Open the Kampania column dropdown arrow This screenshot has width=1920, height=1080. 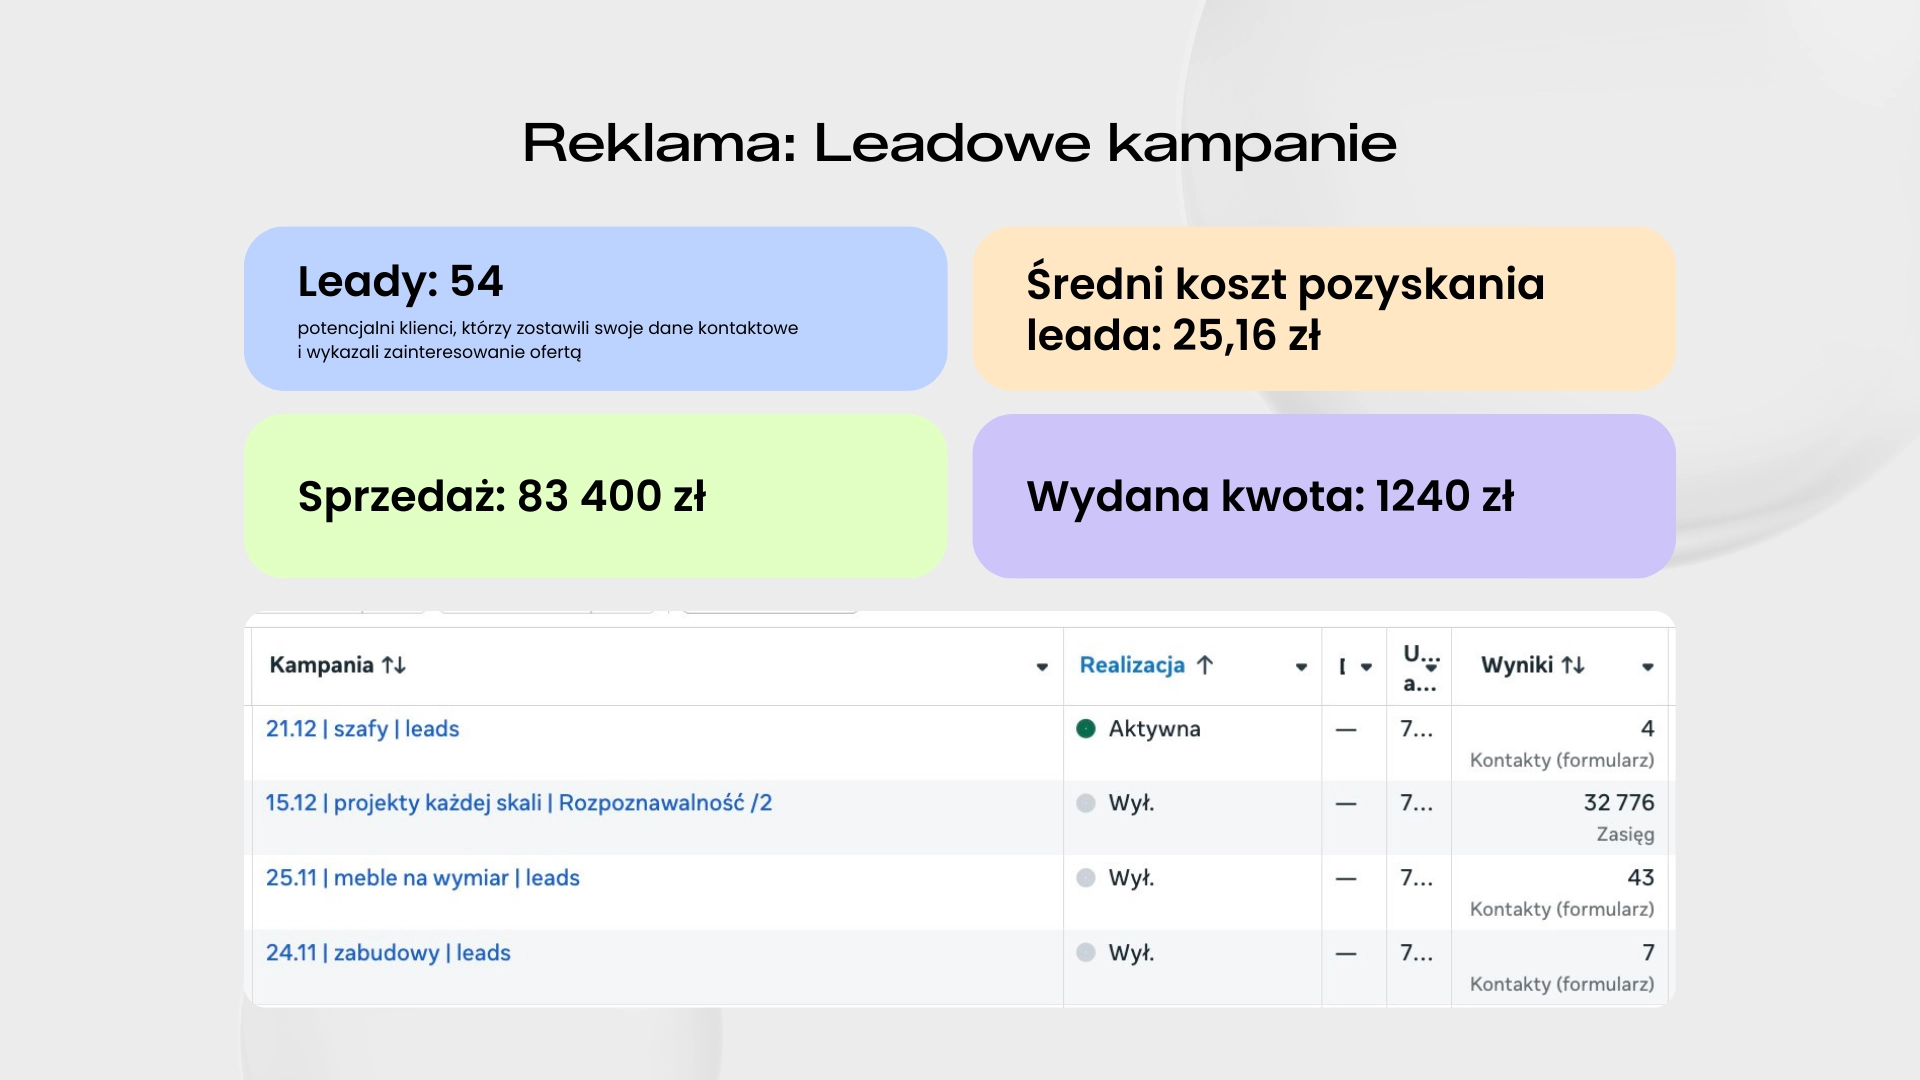click(1040, 666)
